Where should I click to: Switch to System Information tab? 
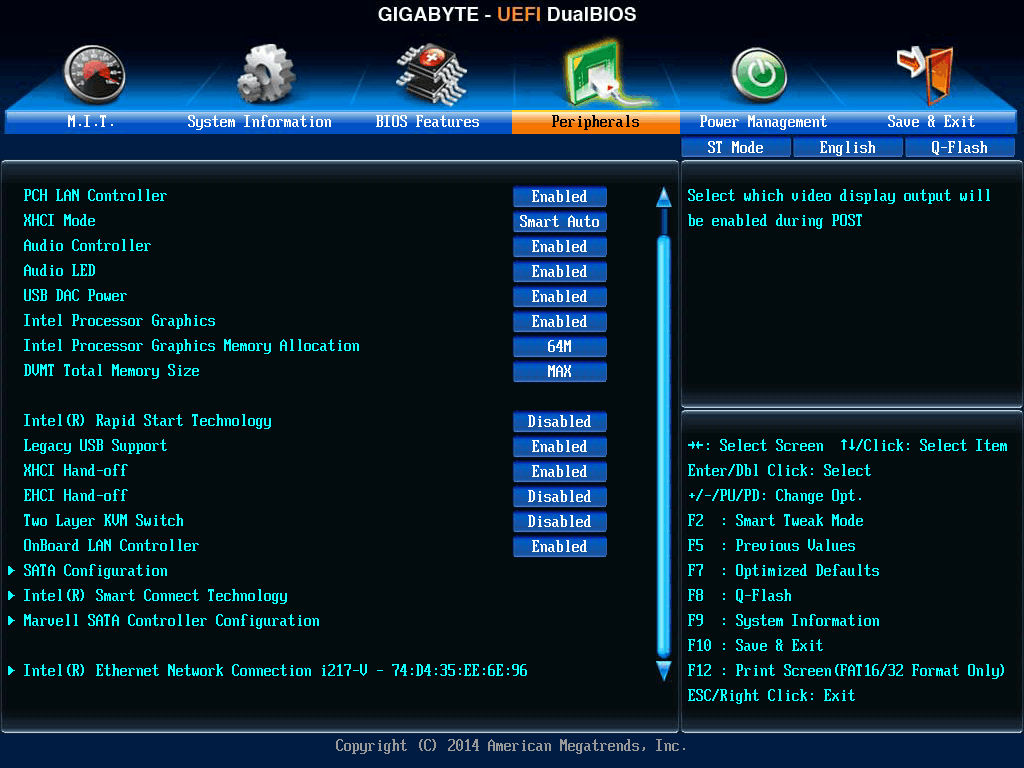(x=259, y=121)
